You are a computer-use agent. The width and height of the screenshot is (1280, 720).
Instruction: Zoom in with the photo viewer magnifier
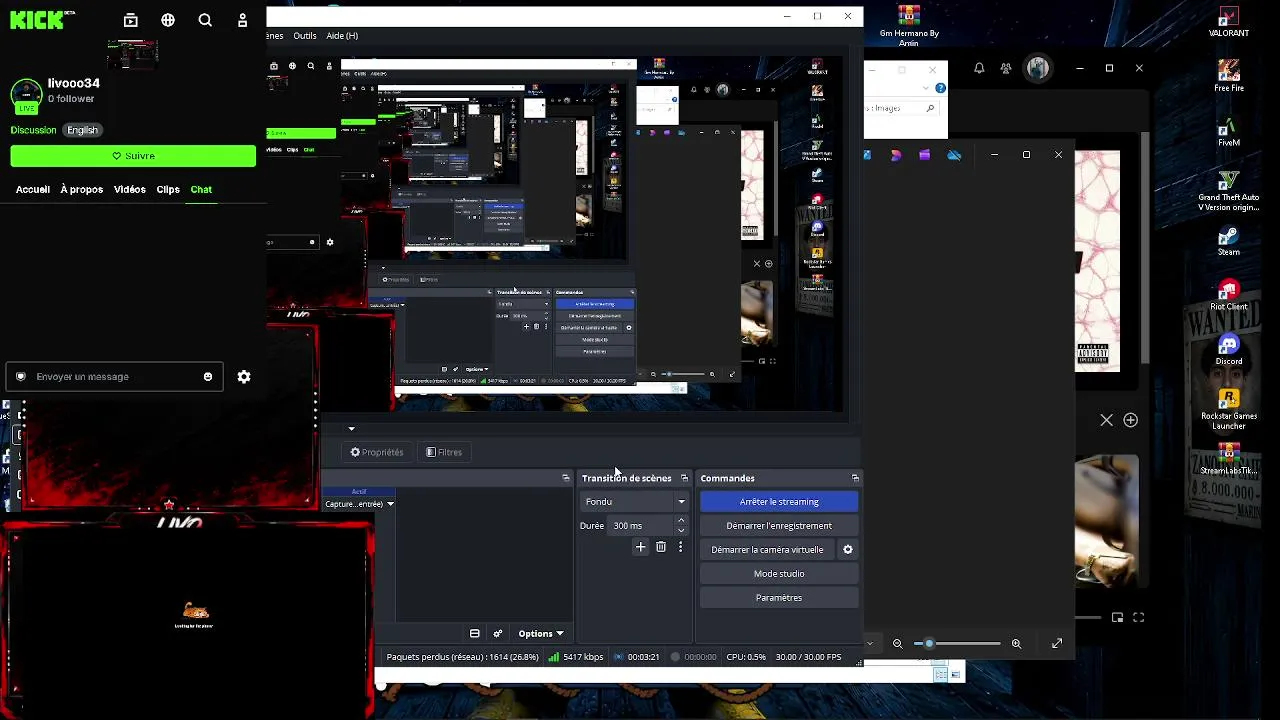(1016, 644)
